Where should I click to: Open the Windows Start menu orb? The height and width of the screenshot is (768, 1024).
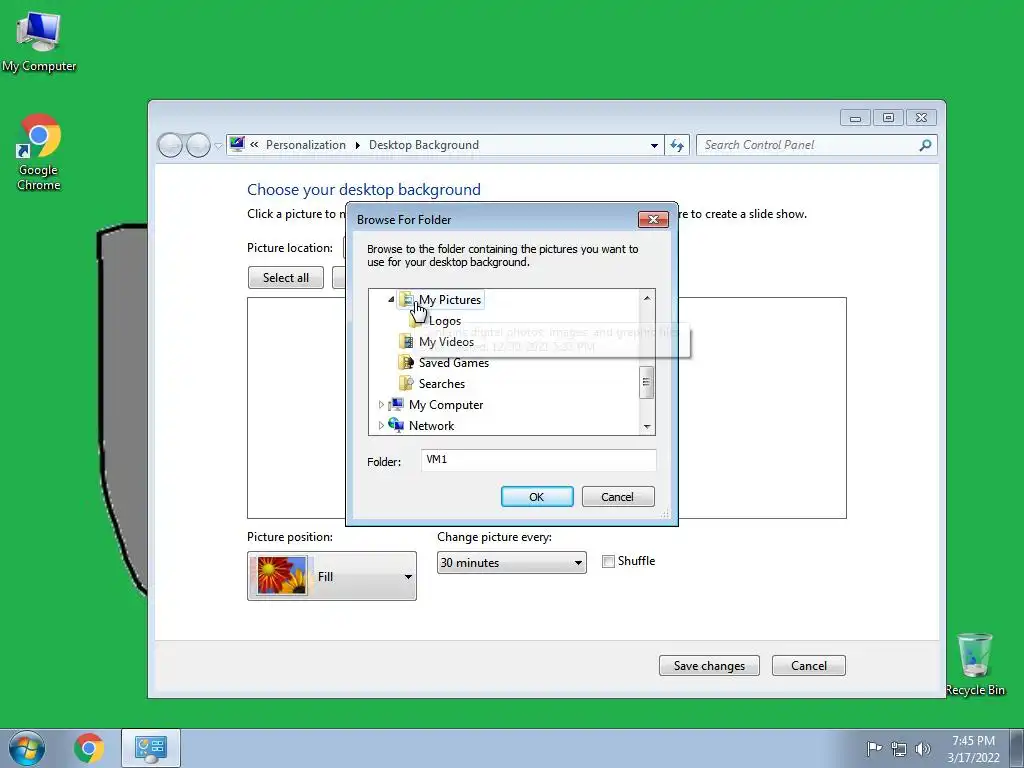pyautogui.click(x=27, y=748)
